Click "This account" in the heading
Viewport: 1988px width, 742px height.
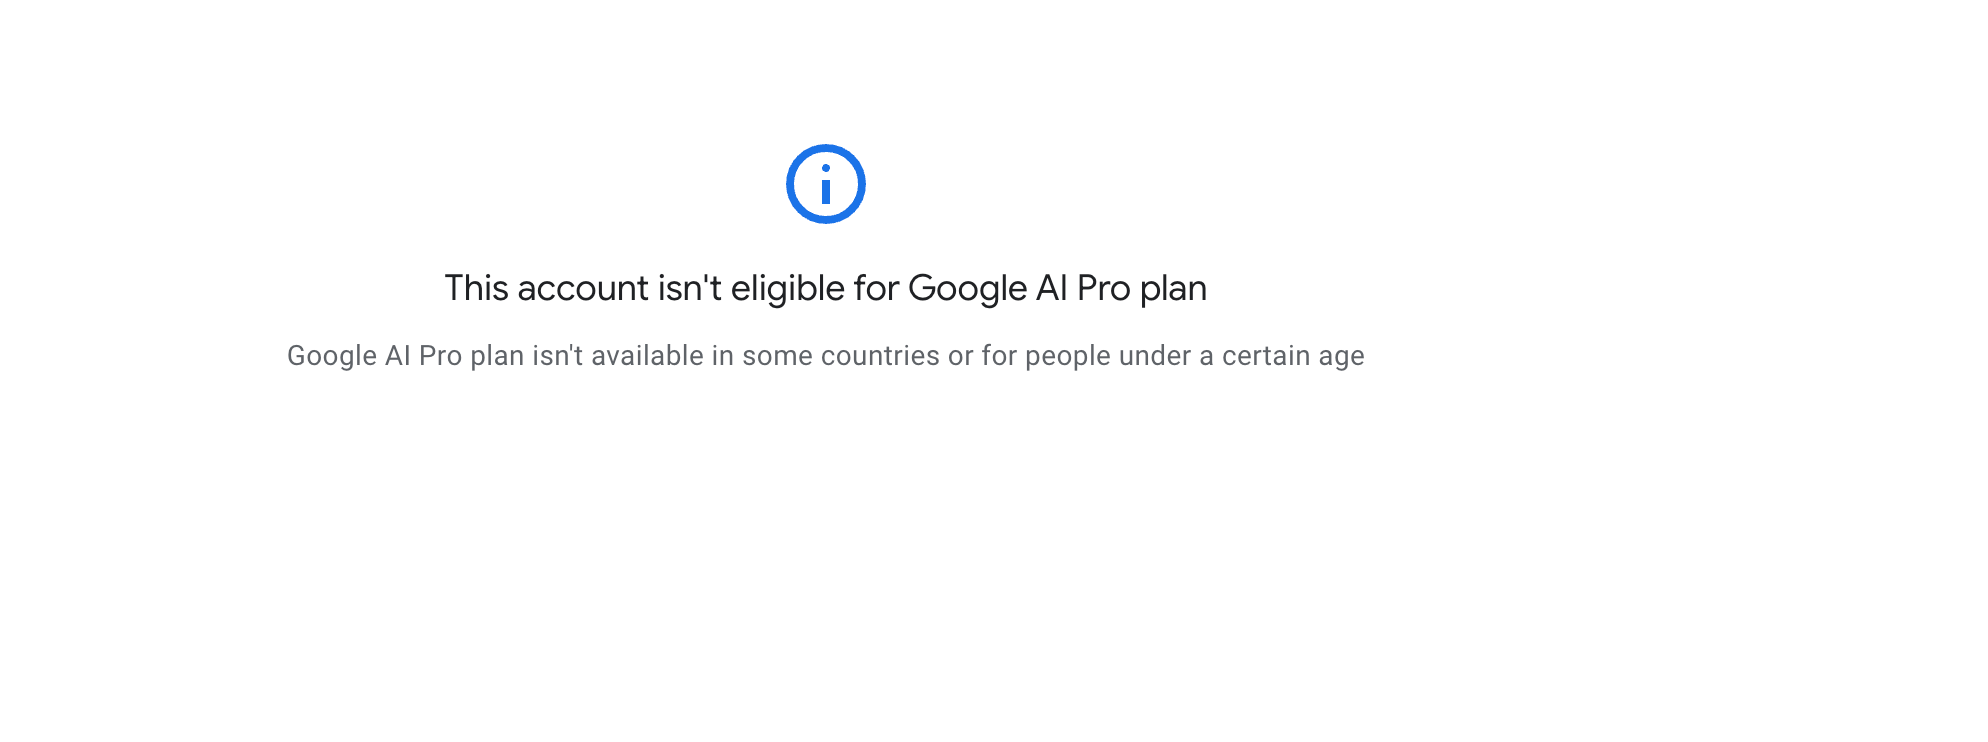[547, 289]
